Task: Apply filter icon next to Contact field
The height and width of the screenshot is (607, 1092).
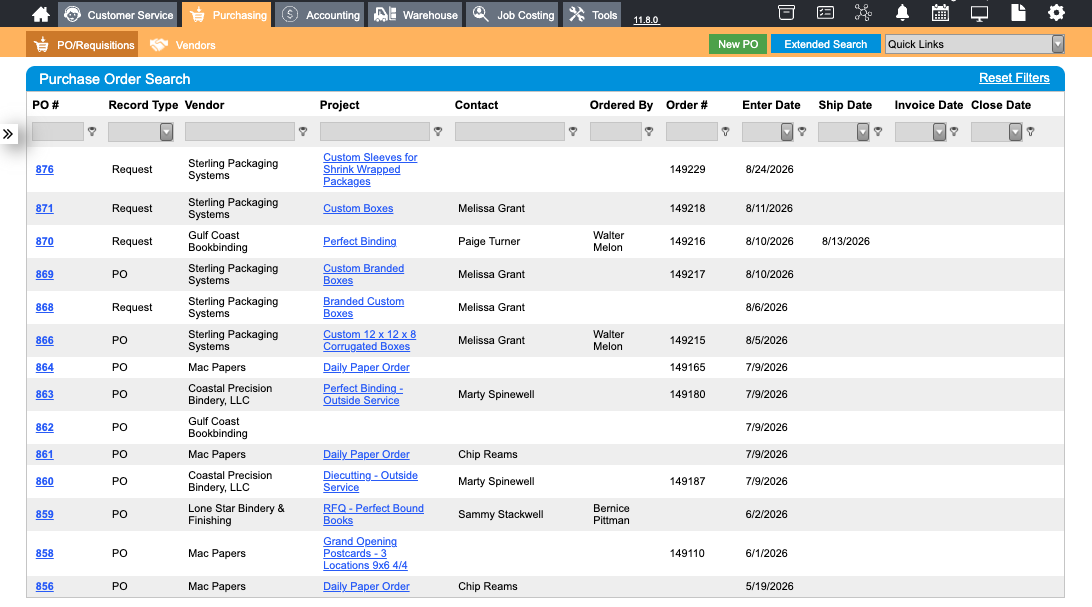Action: [573, 132]
